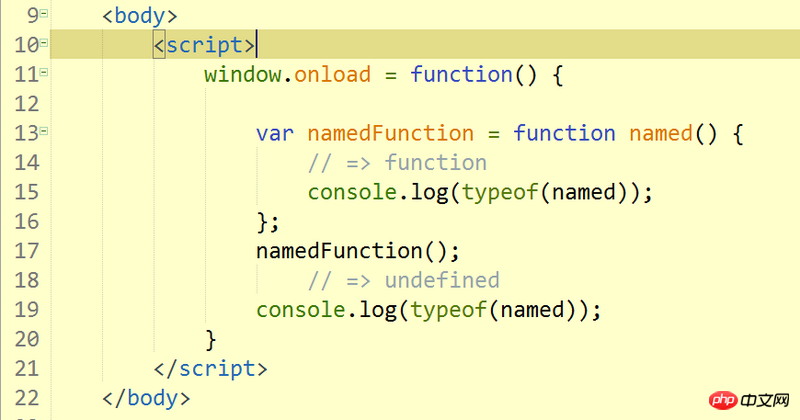Place cursor in the closing body tag
The height and width of the screenshot is (420, 800).
[x=146, y=398]
